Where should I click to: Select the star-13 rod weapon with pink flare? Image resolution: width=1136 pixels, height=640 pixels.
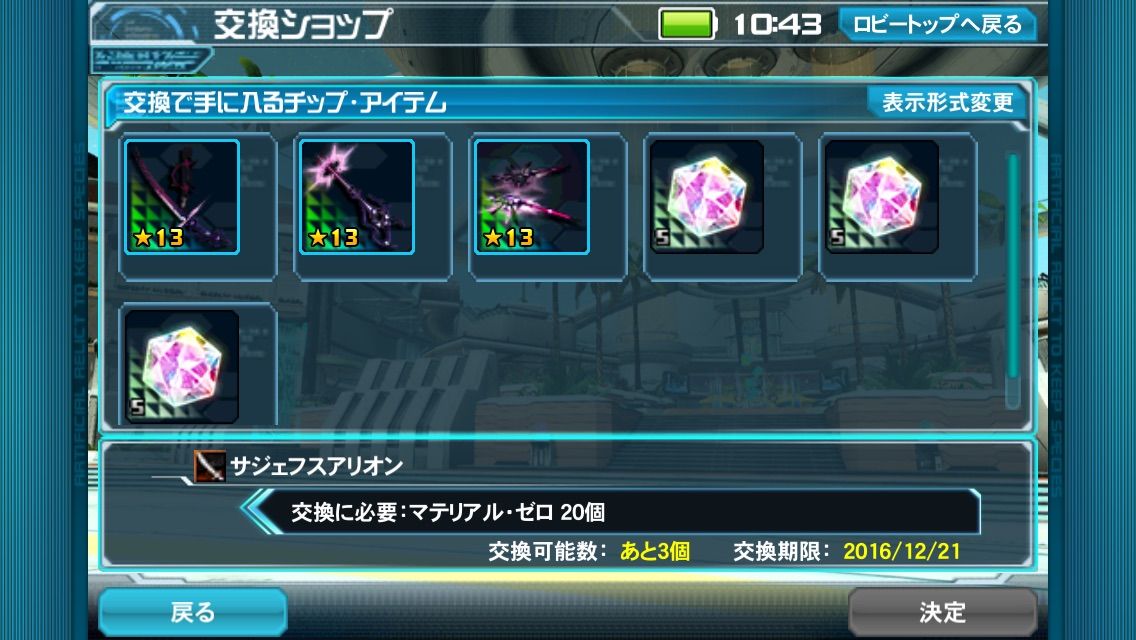tap(357, 196)
